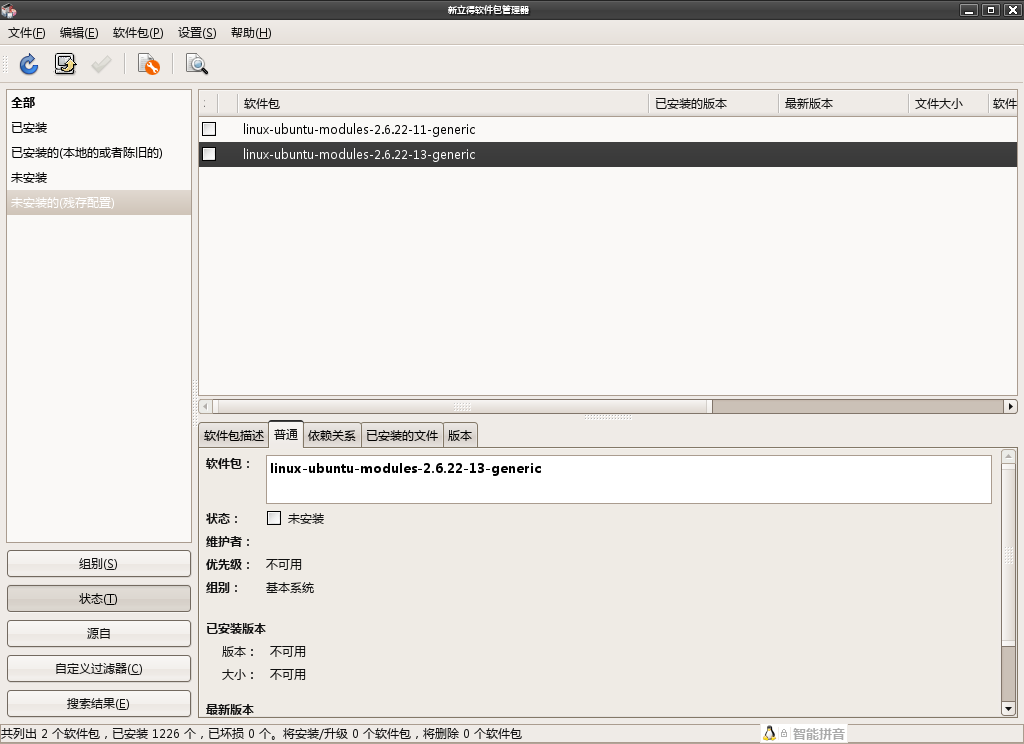Select the 未安装的(残存配置) filter

99,202
